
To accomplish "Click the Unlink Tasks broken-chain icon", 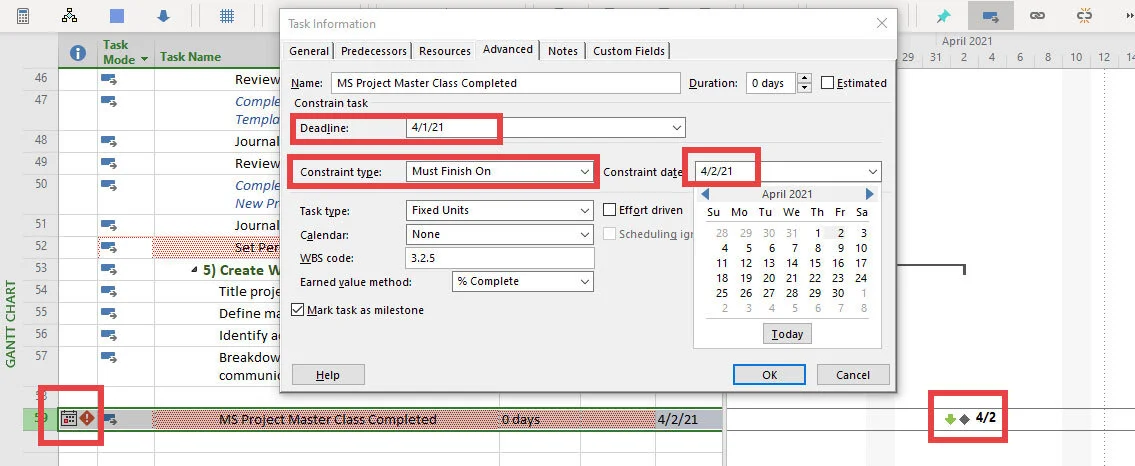I will [x=1084, y=16].
